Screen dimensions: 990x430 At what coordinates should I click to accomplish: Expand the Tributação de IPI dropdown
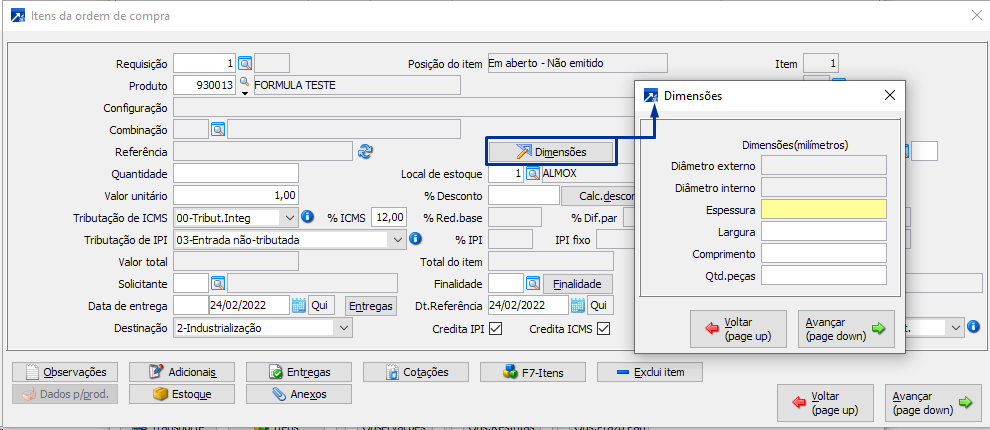click(x=395, y=240)
